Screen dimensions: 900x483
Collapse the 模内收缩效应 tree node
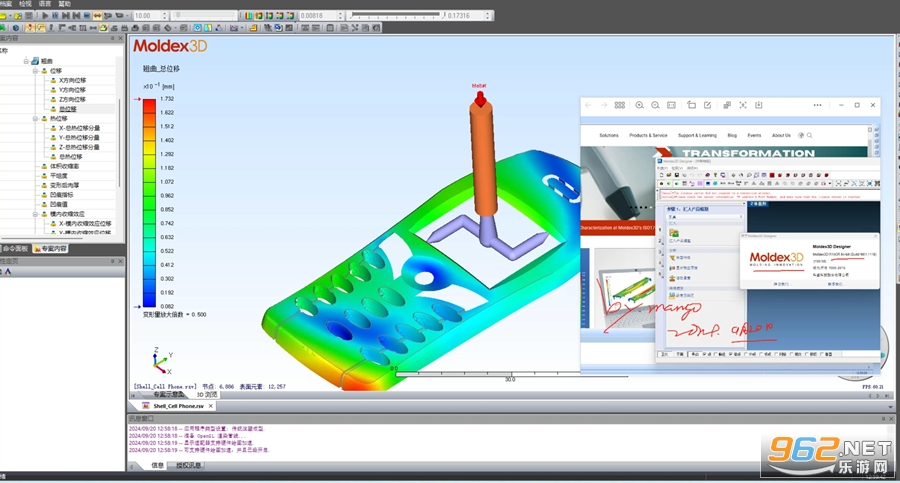pos(36,214)
